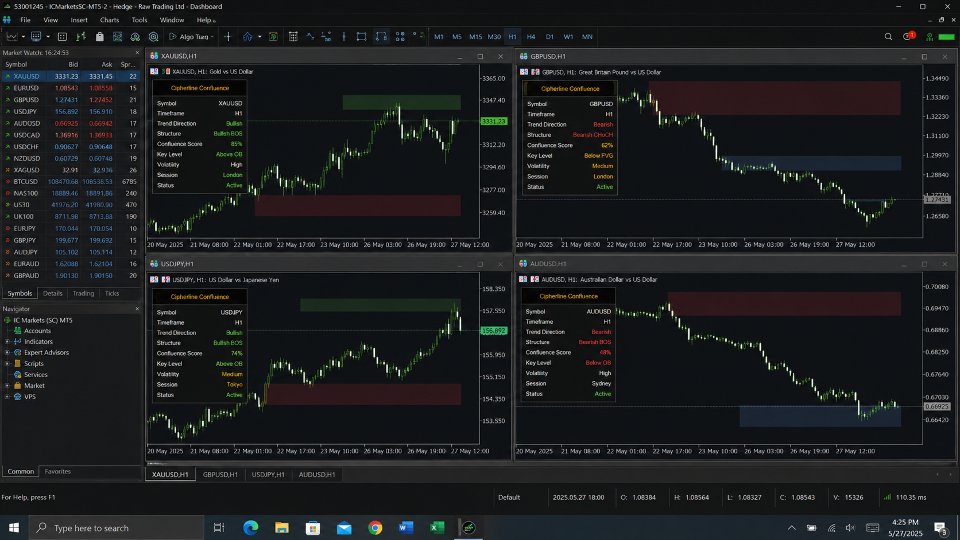Switch timeframe to H4
Viewport: 960px width, 540px height.
(531, 37)
